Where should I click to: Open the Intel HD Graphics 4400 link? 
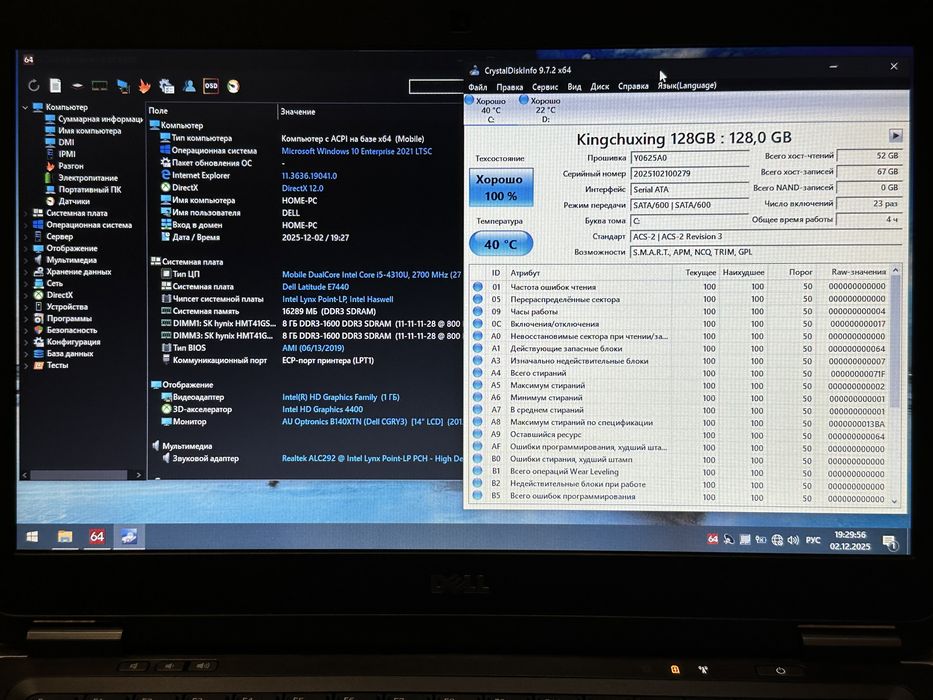(323, 410)
